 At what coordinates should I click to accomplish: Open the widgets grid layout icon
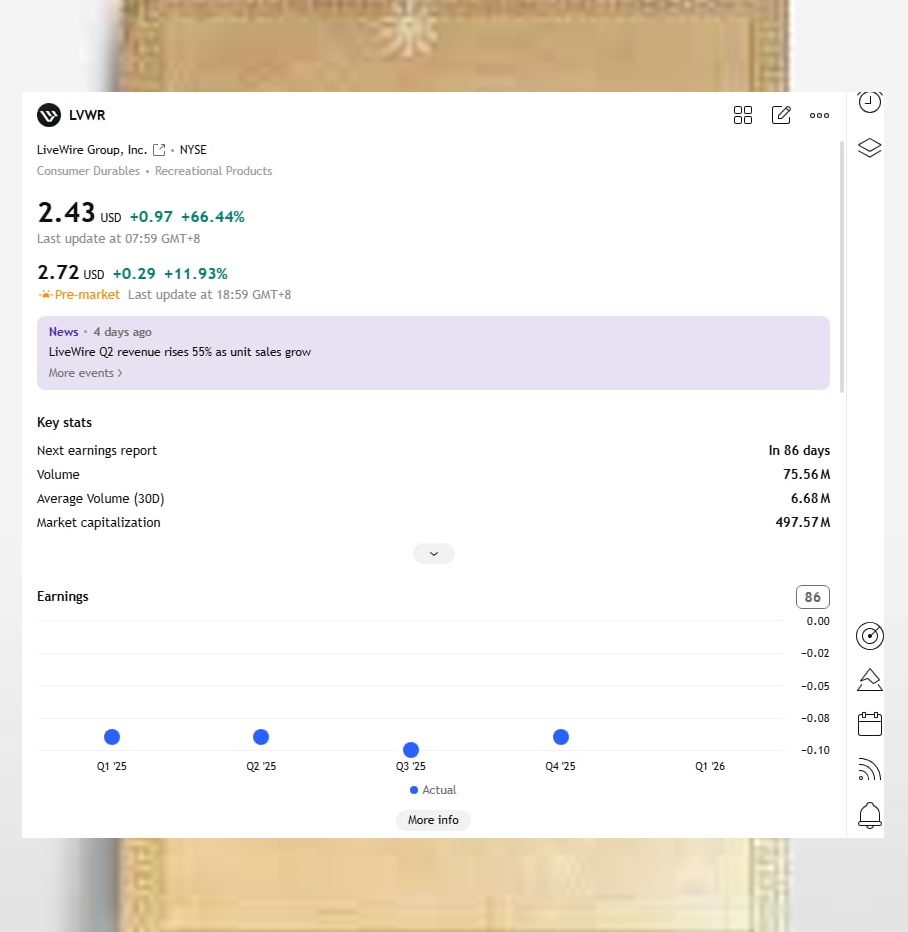pyautogui.click(x=743, y=115)
